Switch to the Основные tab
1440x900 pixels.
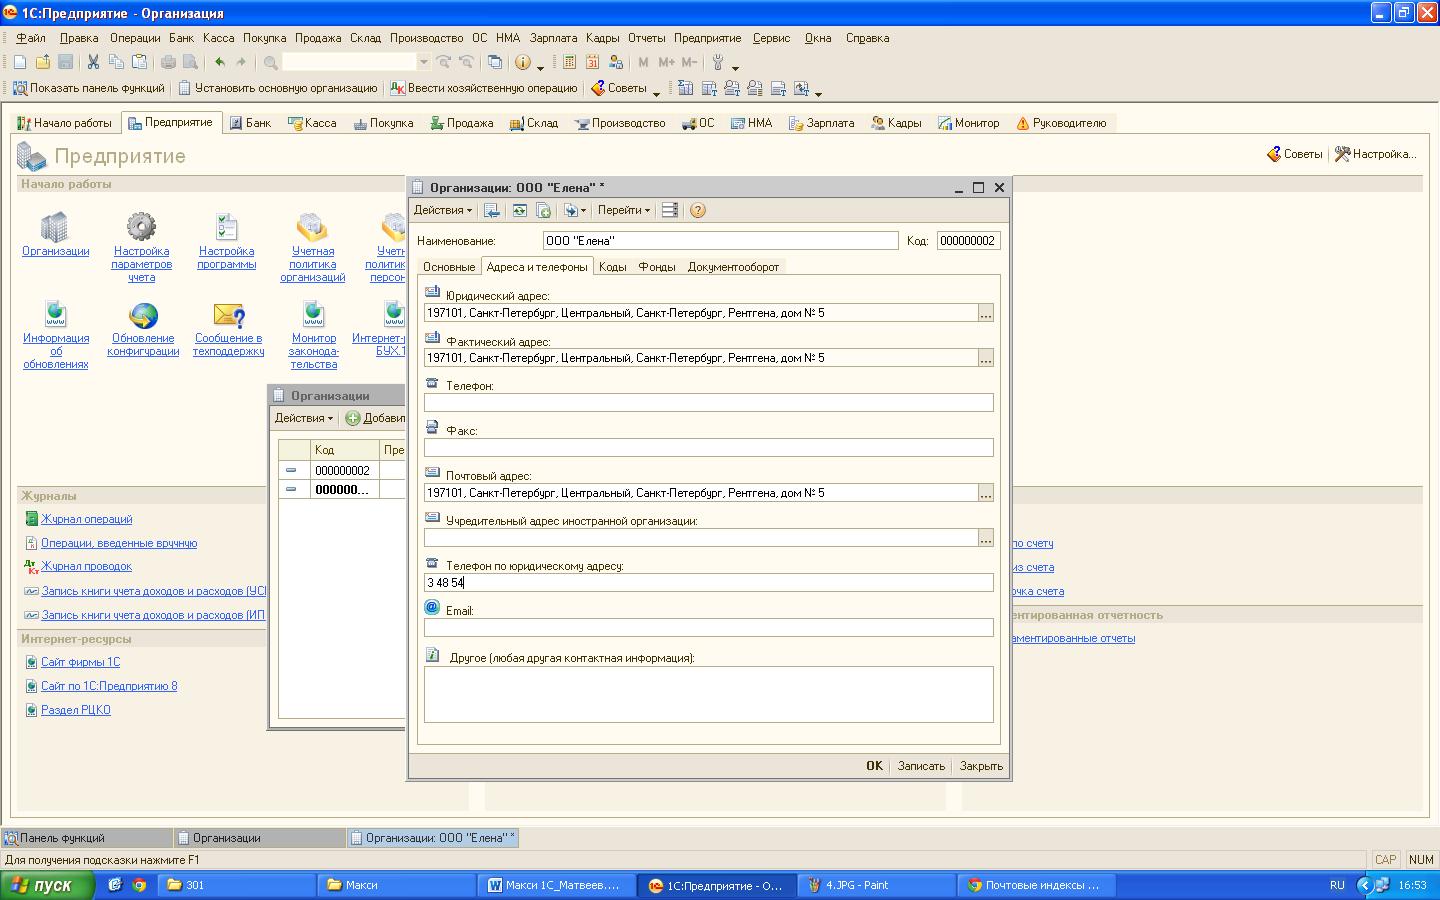click(449, 267)
